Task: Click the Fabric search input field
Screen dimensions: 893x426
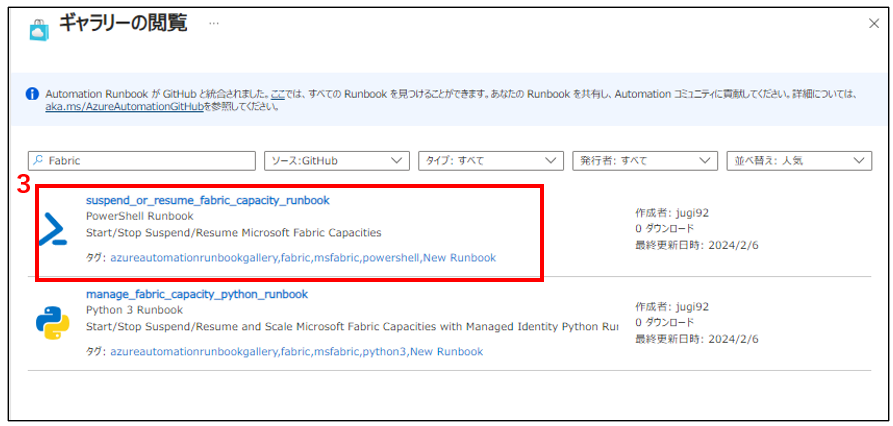Action: [x=142, y=161]
